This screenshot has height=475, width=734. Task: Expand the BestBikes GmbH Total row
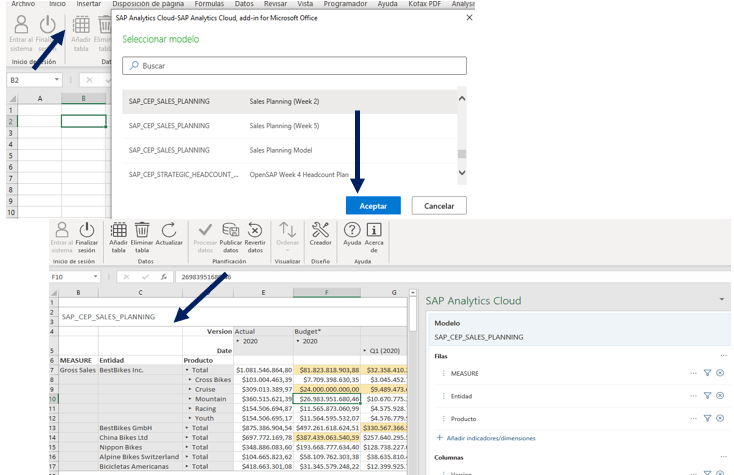(x=187, y=428)
